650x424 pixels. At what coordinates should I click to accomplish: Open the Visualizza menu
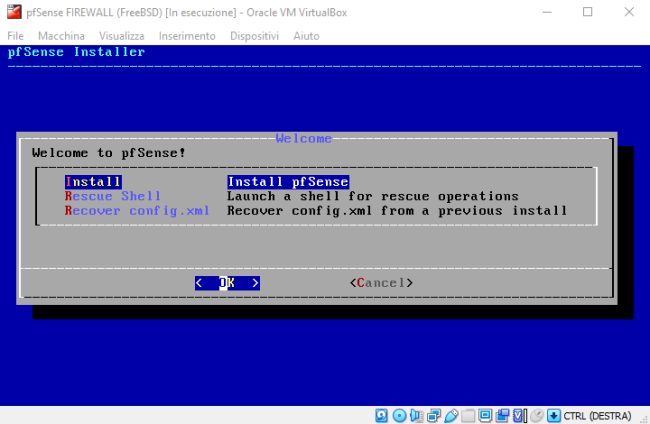coord(122,36)
